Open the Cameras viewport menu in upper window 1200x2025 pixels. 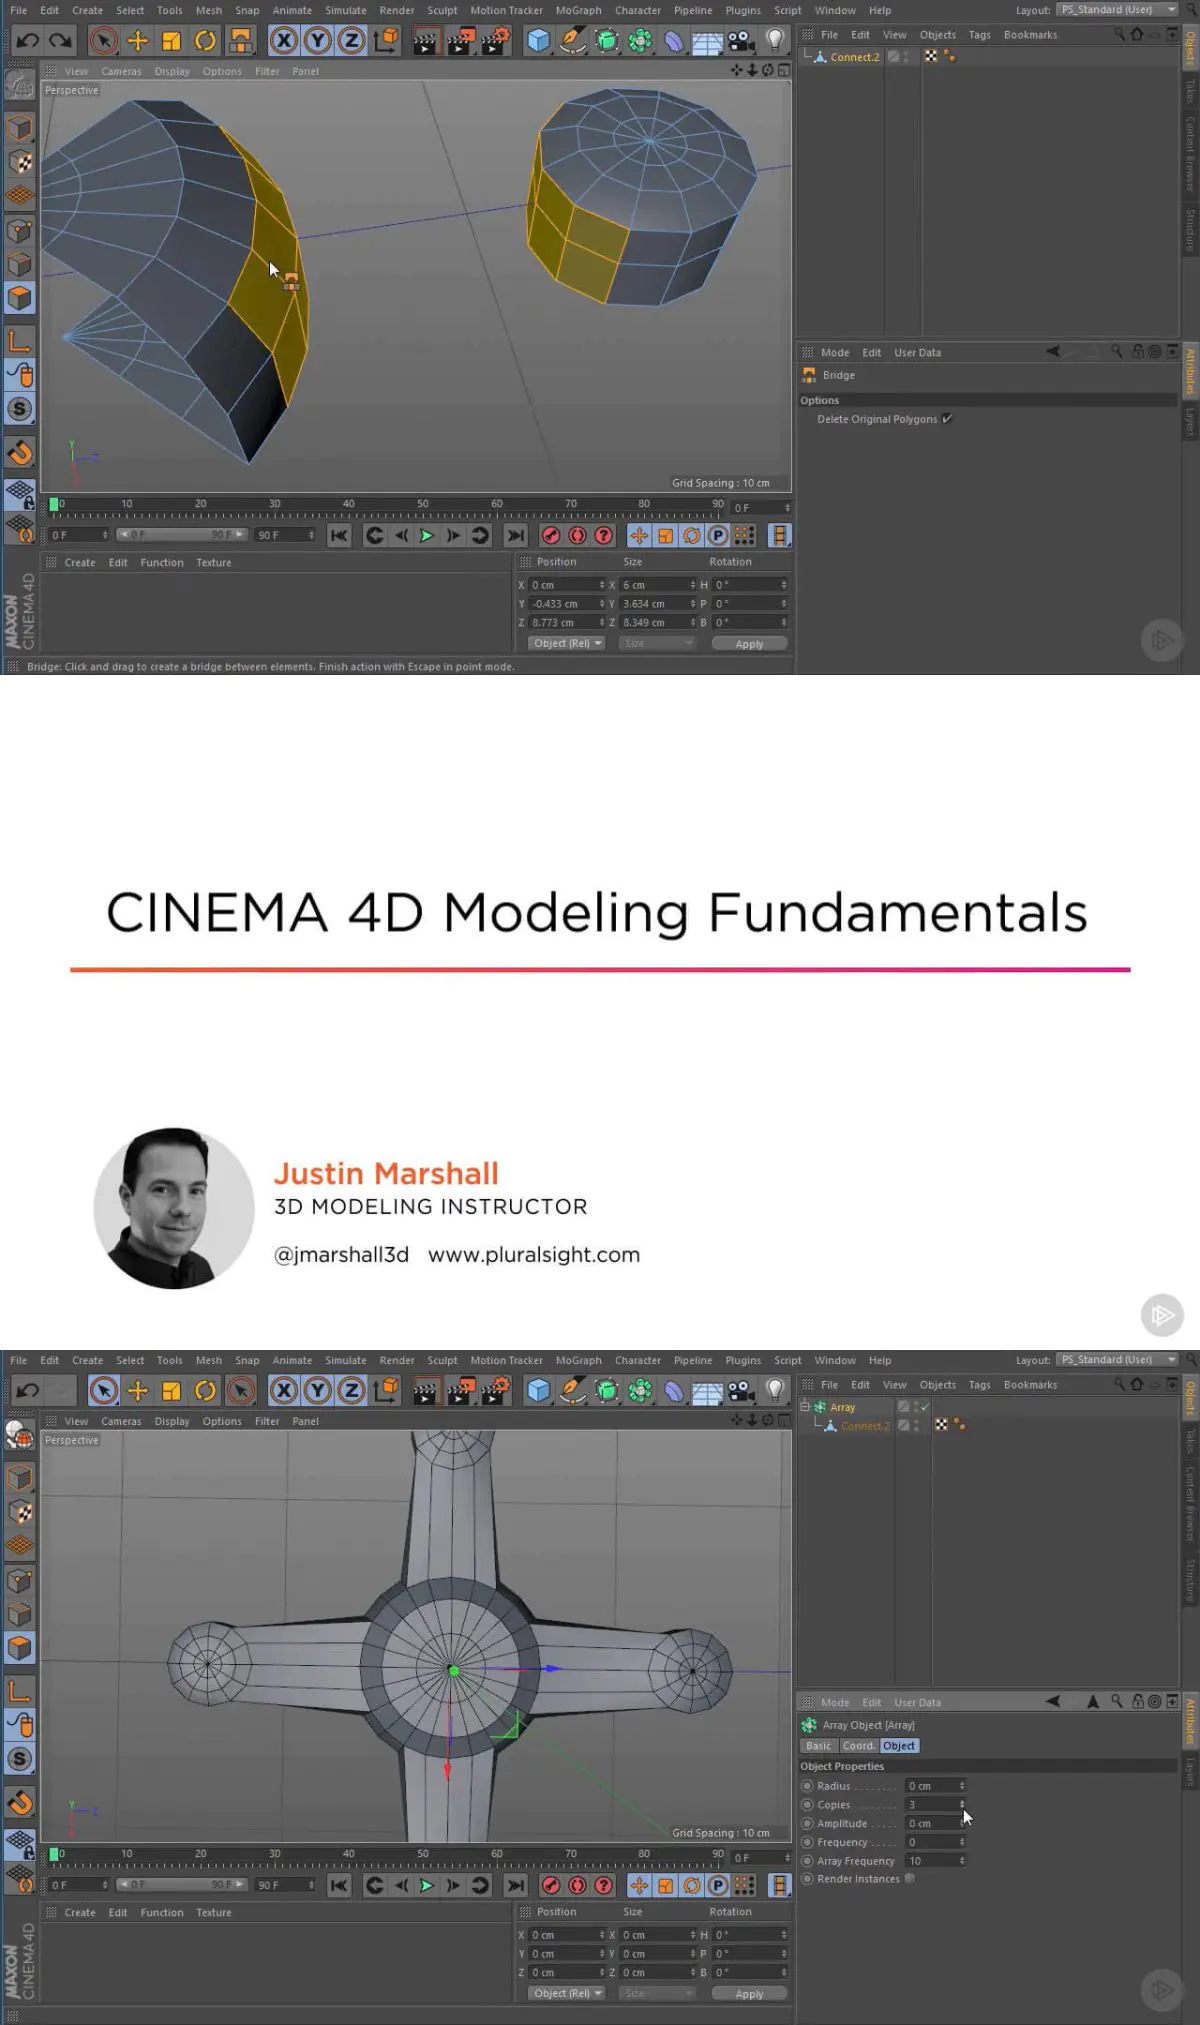pos(121,71)
